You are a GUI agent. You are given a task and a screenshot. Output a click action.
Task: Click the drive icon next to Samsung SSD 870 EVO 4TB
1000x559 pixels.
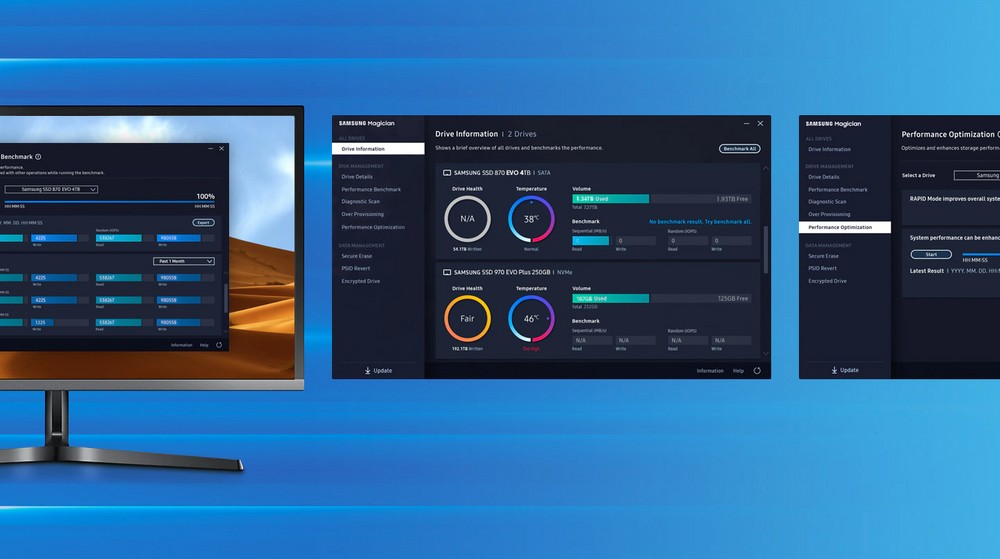[446, 173]
